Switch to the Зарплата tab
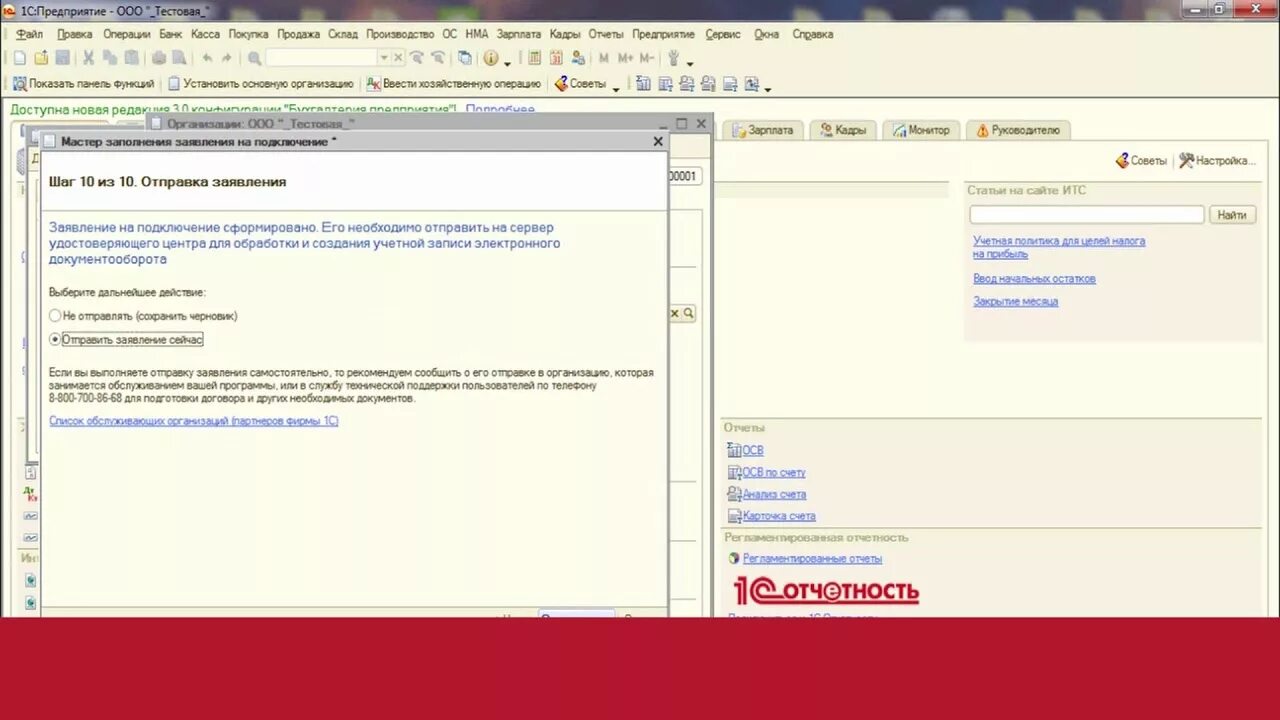 (764, 130)
